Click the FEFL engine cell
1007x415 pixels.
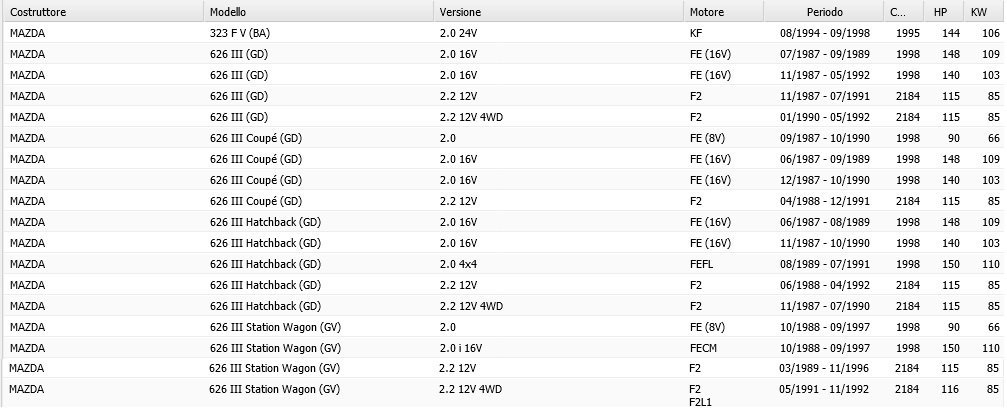[x=701, y=264]
